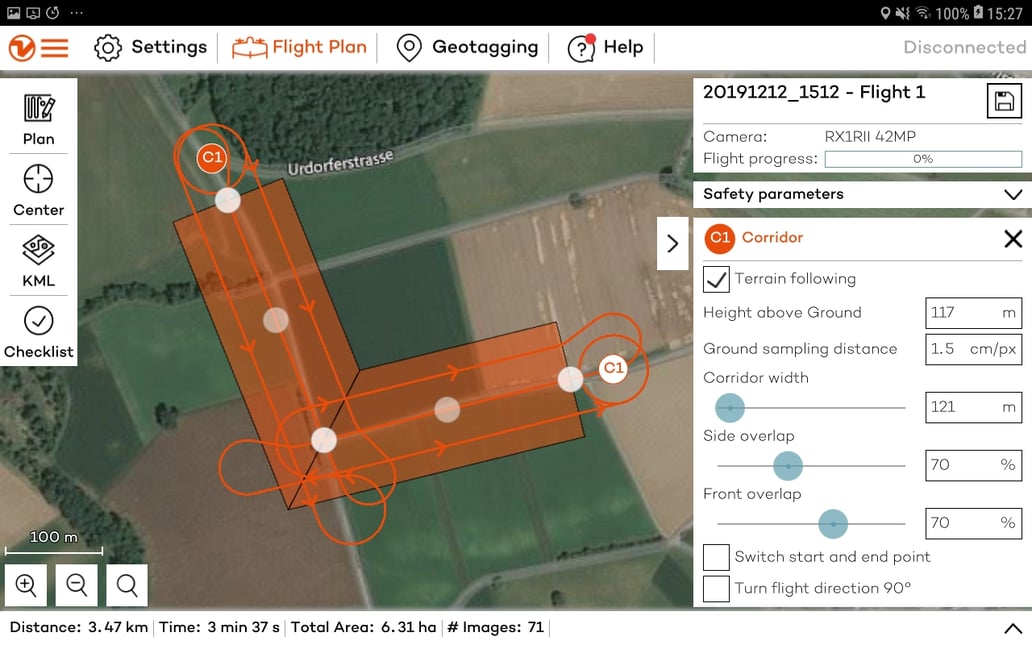Switch to the Geotagging tab
This screenshot has width=1032, height=645.
467,48
